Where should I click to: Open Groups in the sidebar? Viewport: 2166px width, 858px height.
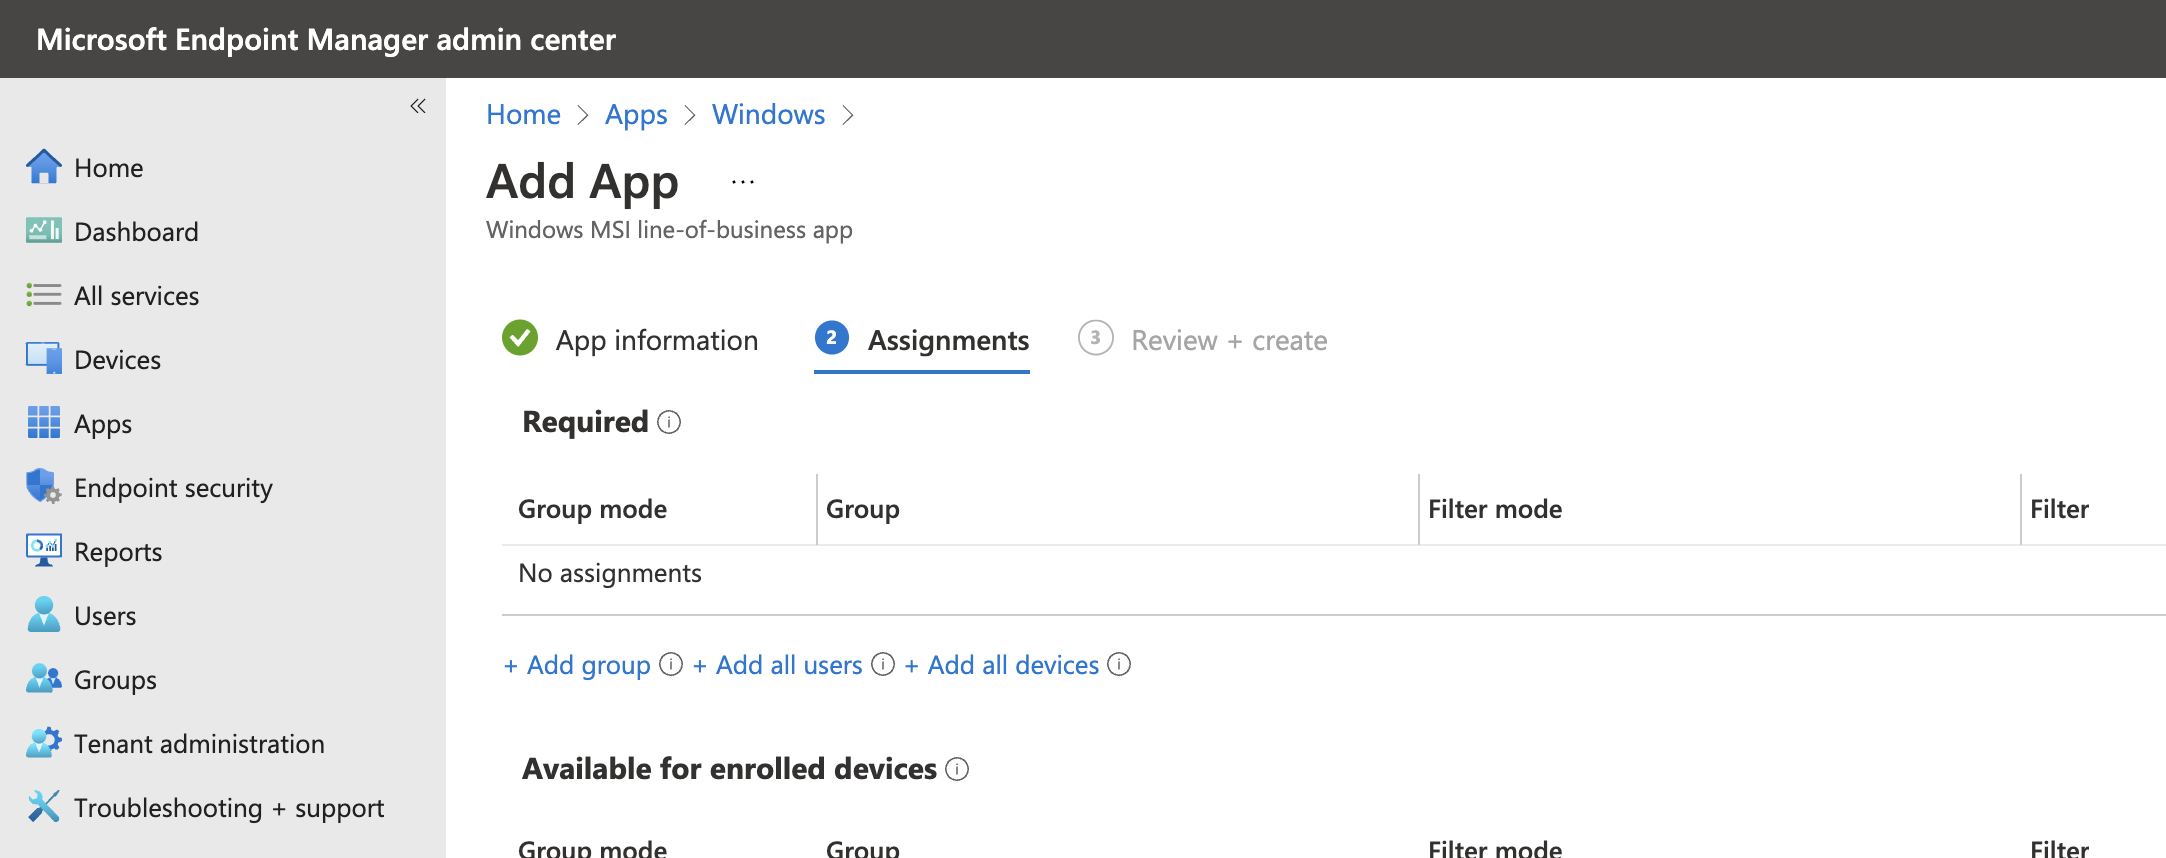pyautogui.click(x=115, y=680)
